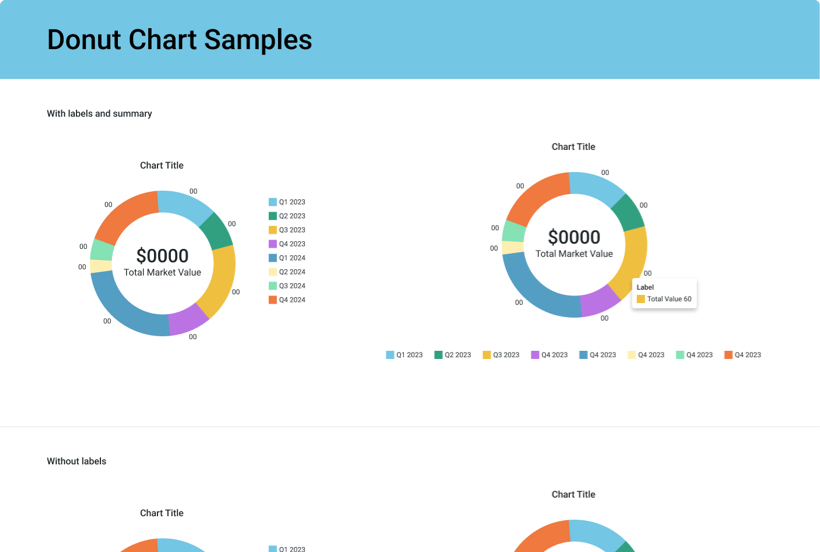Click the "Without labels" section heading
The height and width of the screenshot is (552, 820).
pyautogui.click(x=76, y=461)
